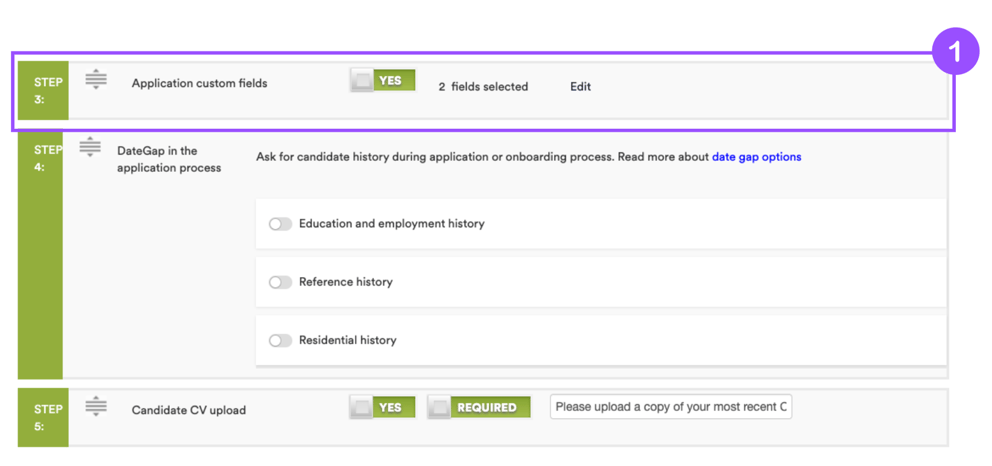Open the date gap options link

(x=756, y=157)
